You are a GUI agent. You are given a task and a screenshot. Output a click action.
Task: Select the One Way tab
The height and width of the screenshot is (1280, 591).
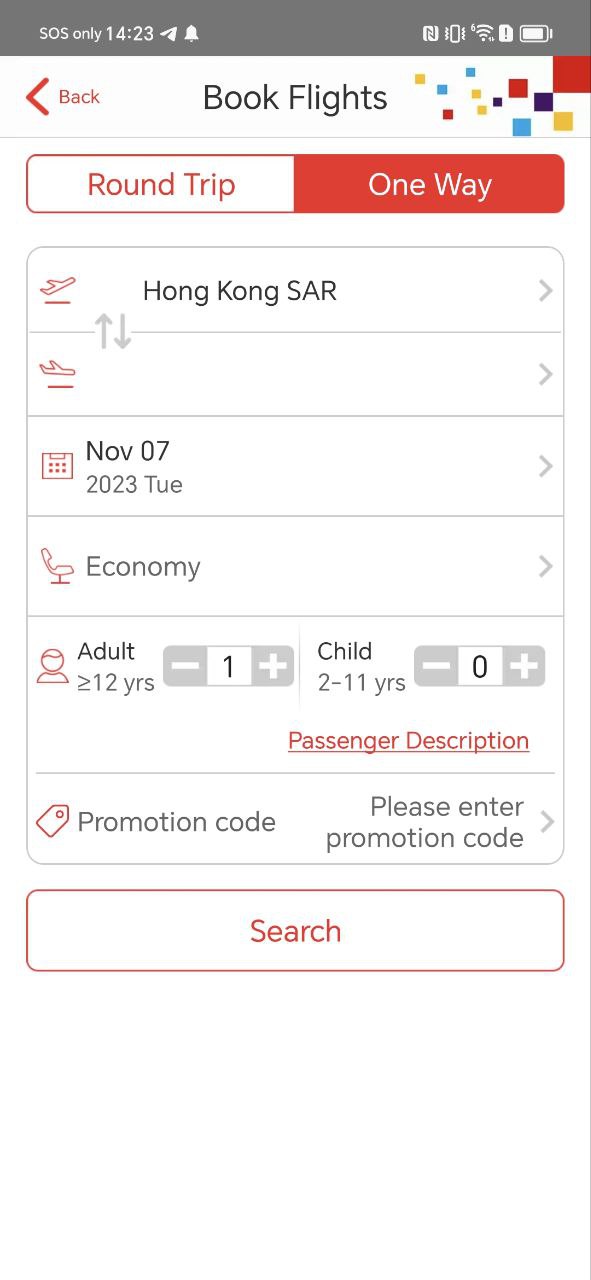coord(430,184)
